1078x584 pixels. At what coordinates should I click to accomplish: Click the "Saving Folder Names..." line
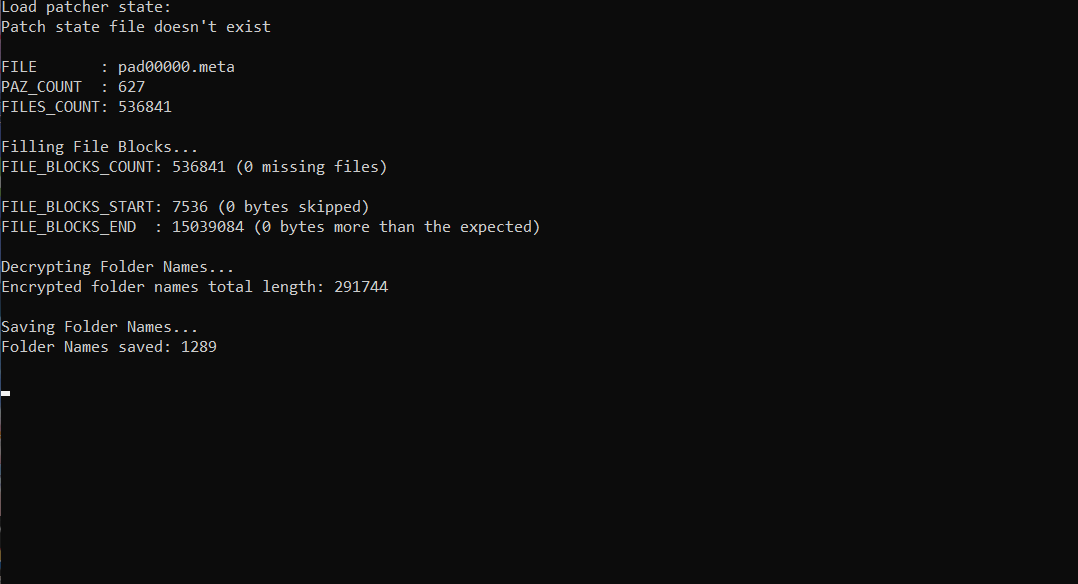[100, 327]
